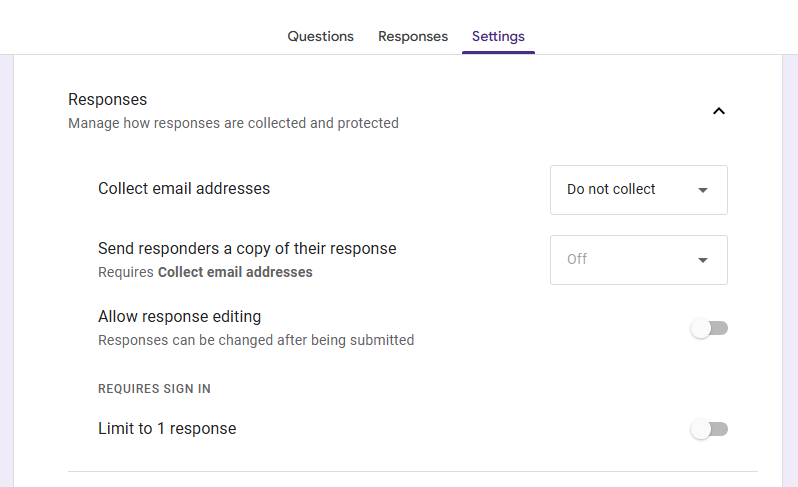798x487 pixels.
Task: Click Send responders a copy label
Action: tap(247, 248)
